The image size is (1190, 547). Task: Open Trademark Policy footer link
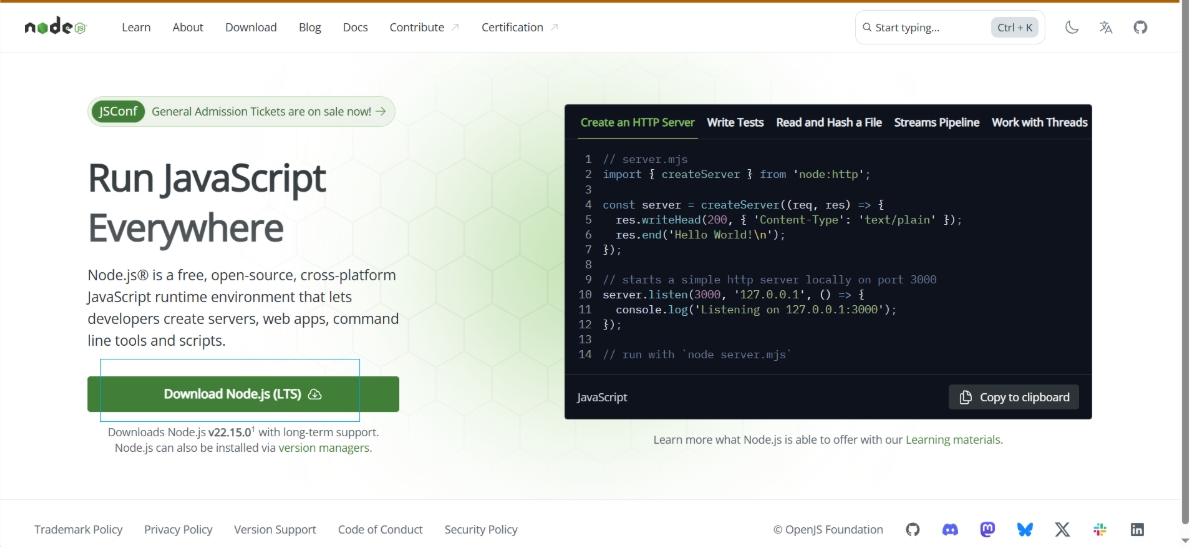pyautogui.click(x=78, y=530)
